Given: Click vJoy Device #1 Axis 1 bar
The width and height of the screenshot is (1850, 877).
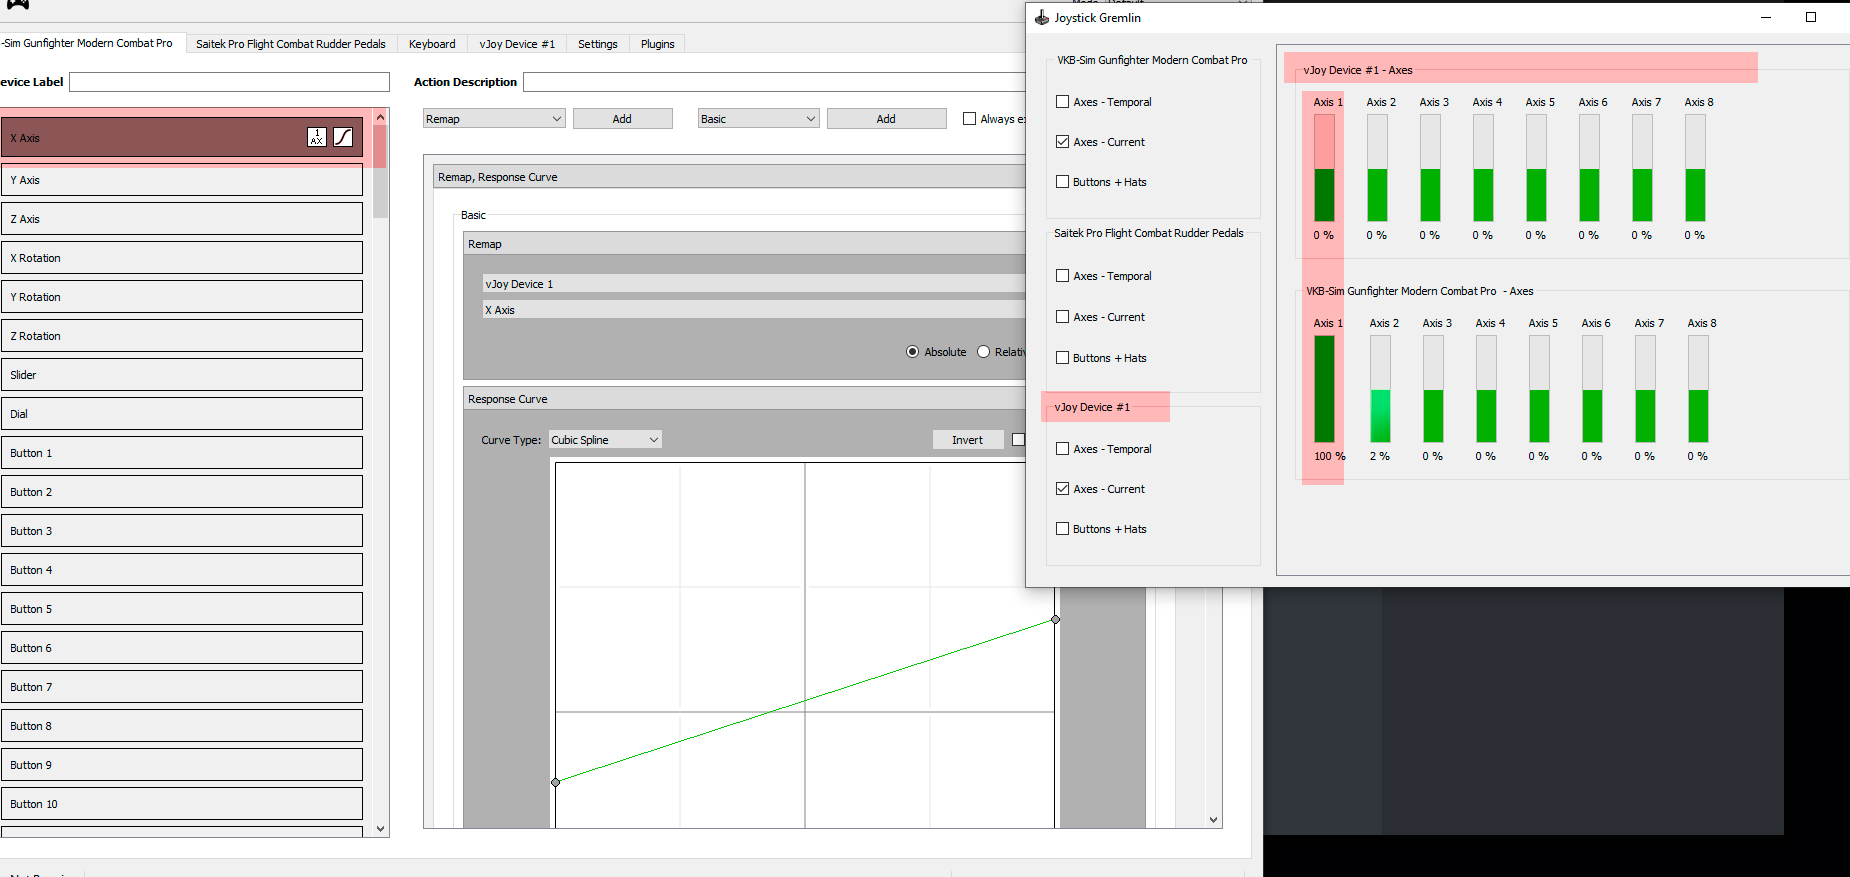Looking at the screenshot, I should pos(1324,168).
